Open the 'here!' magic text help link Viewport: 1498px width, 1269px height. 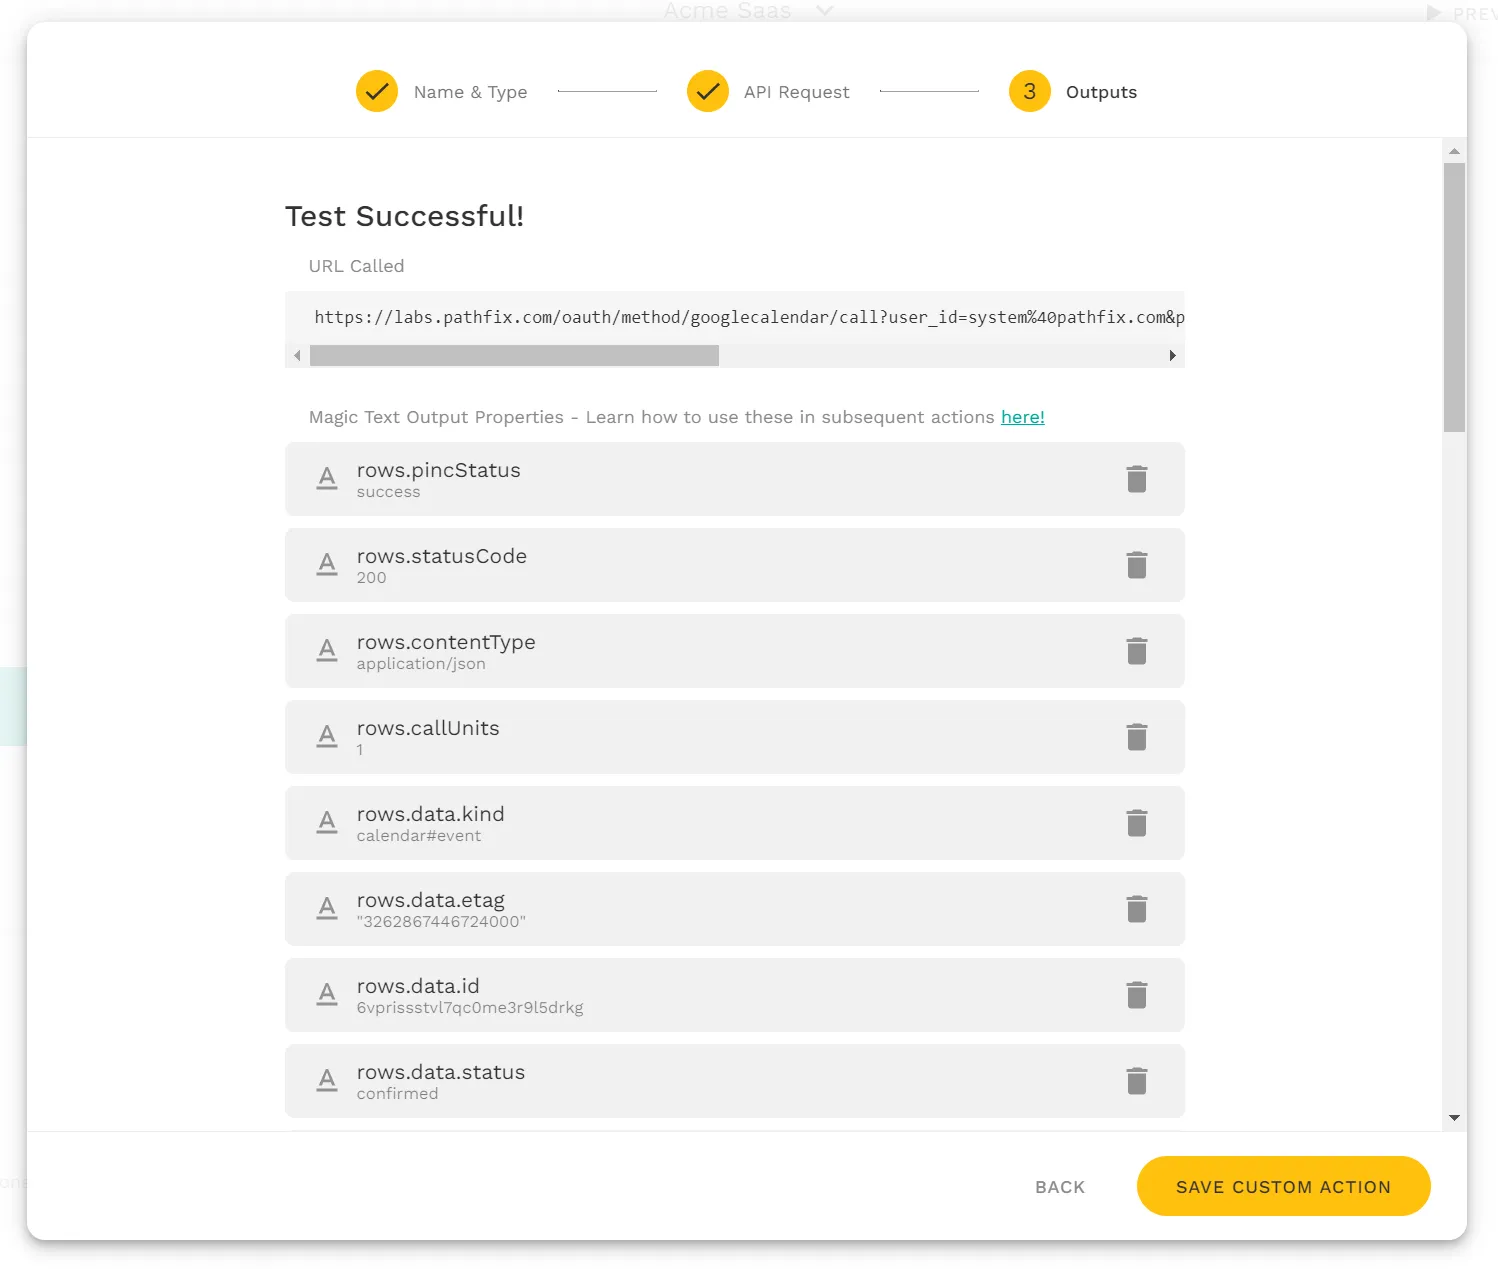coord(1023,417)
